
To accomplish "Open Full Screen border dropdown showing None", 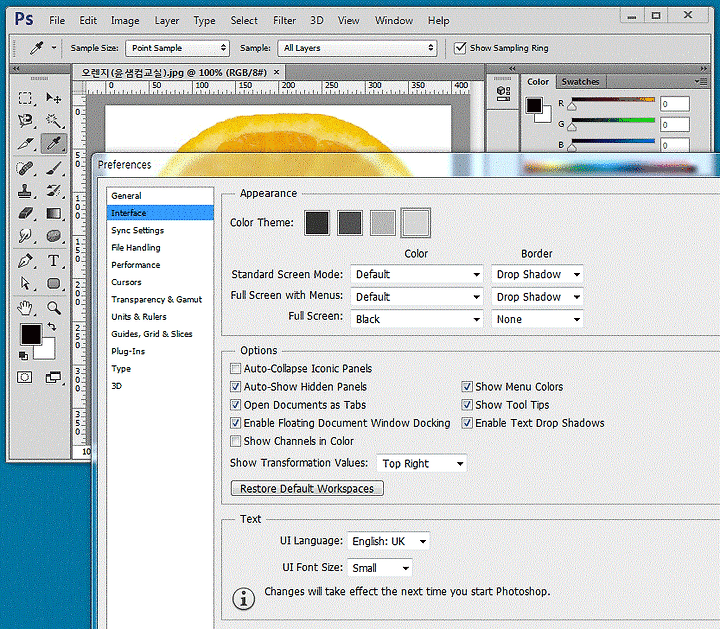I will (x=537, y=319).
